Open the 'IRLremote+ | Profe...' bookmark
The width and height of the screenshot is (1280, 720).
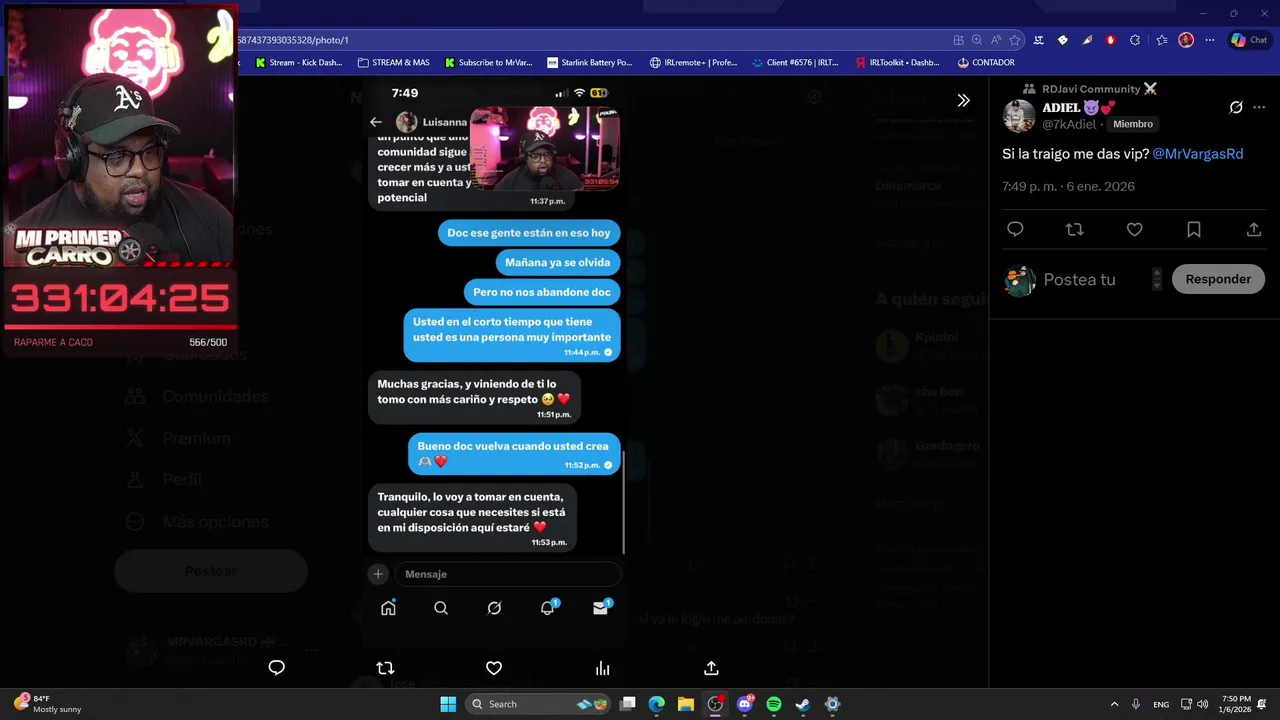pos(693,62)
